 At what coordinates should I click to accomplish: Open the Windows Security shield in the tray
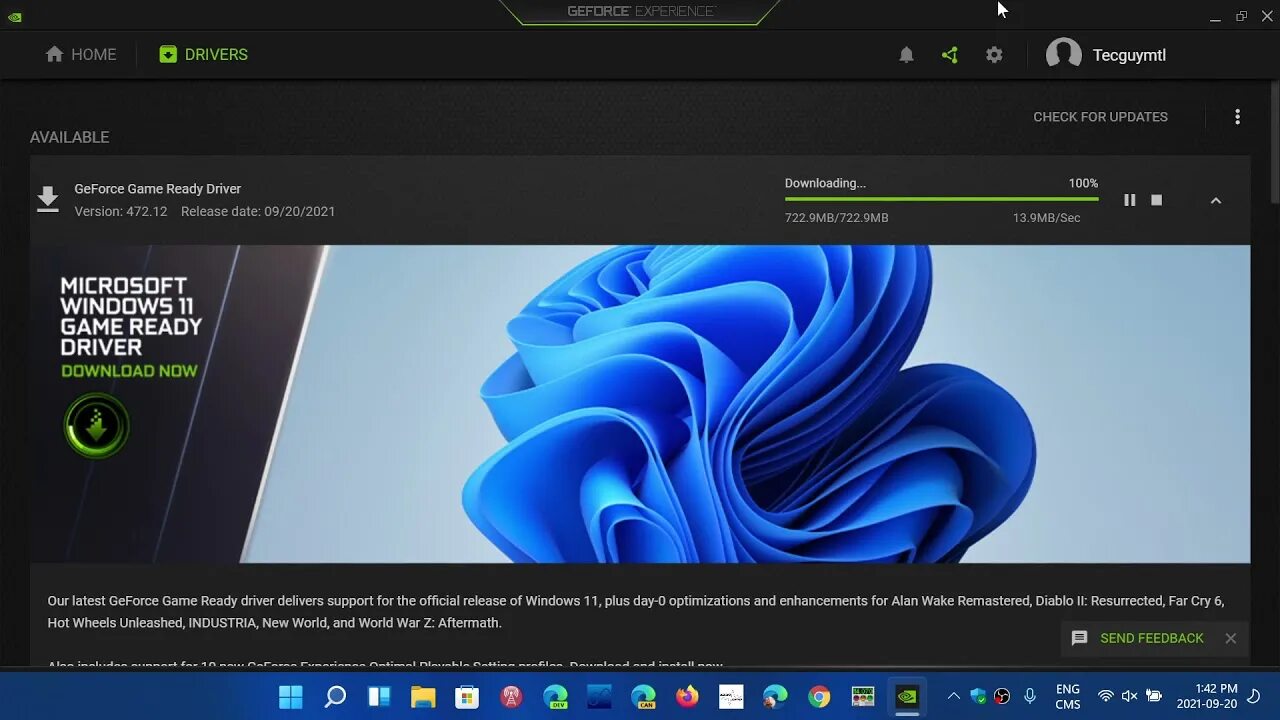978,696
